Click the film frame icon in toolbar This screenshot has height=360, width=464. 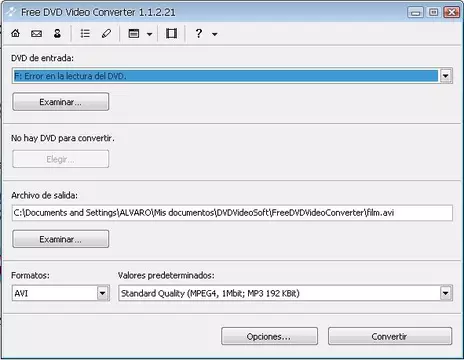[171, 33]
